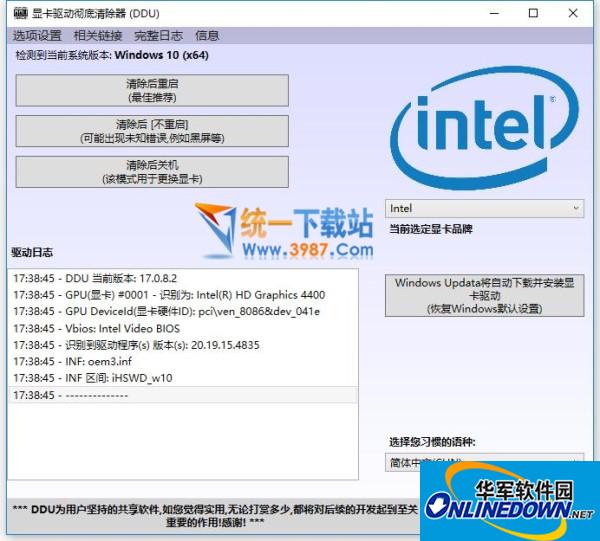Open the language selection dropdown 简体中文
Screen dimensions: 600x541
(484, 463)
